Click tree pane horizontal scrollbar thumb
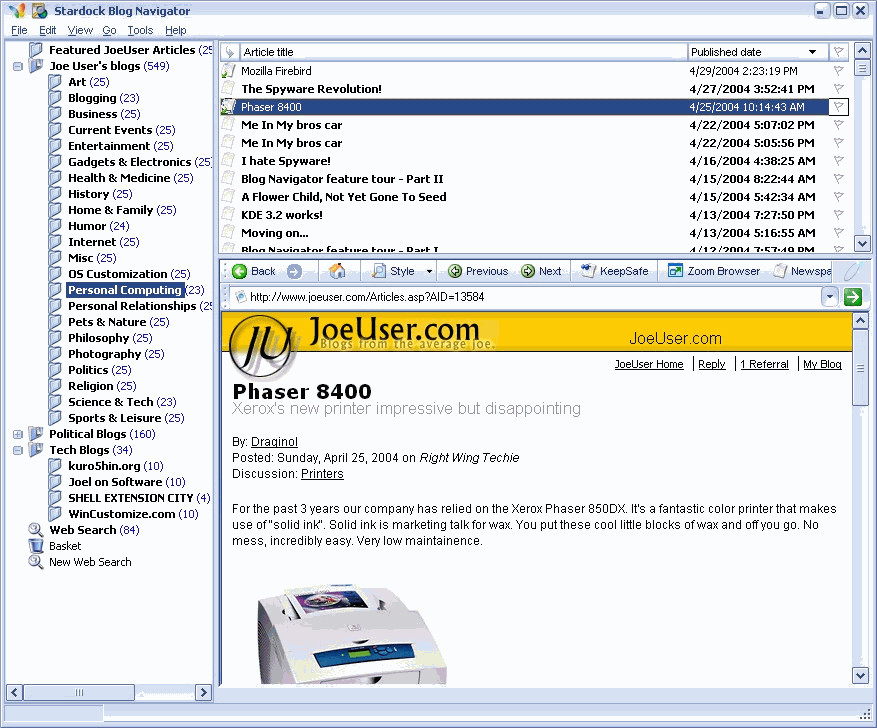The image size is (877, 728). coord(79,692)
